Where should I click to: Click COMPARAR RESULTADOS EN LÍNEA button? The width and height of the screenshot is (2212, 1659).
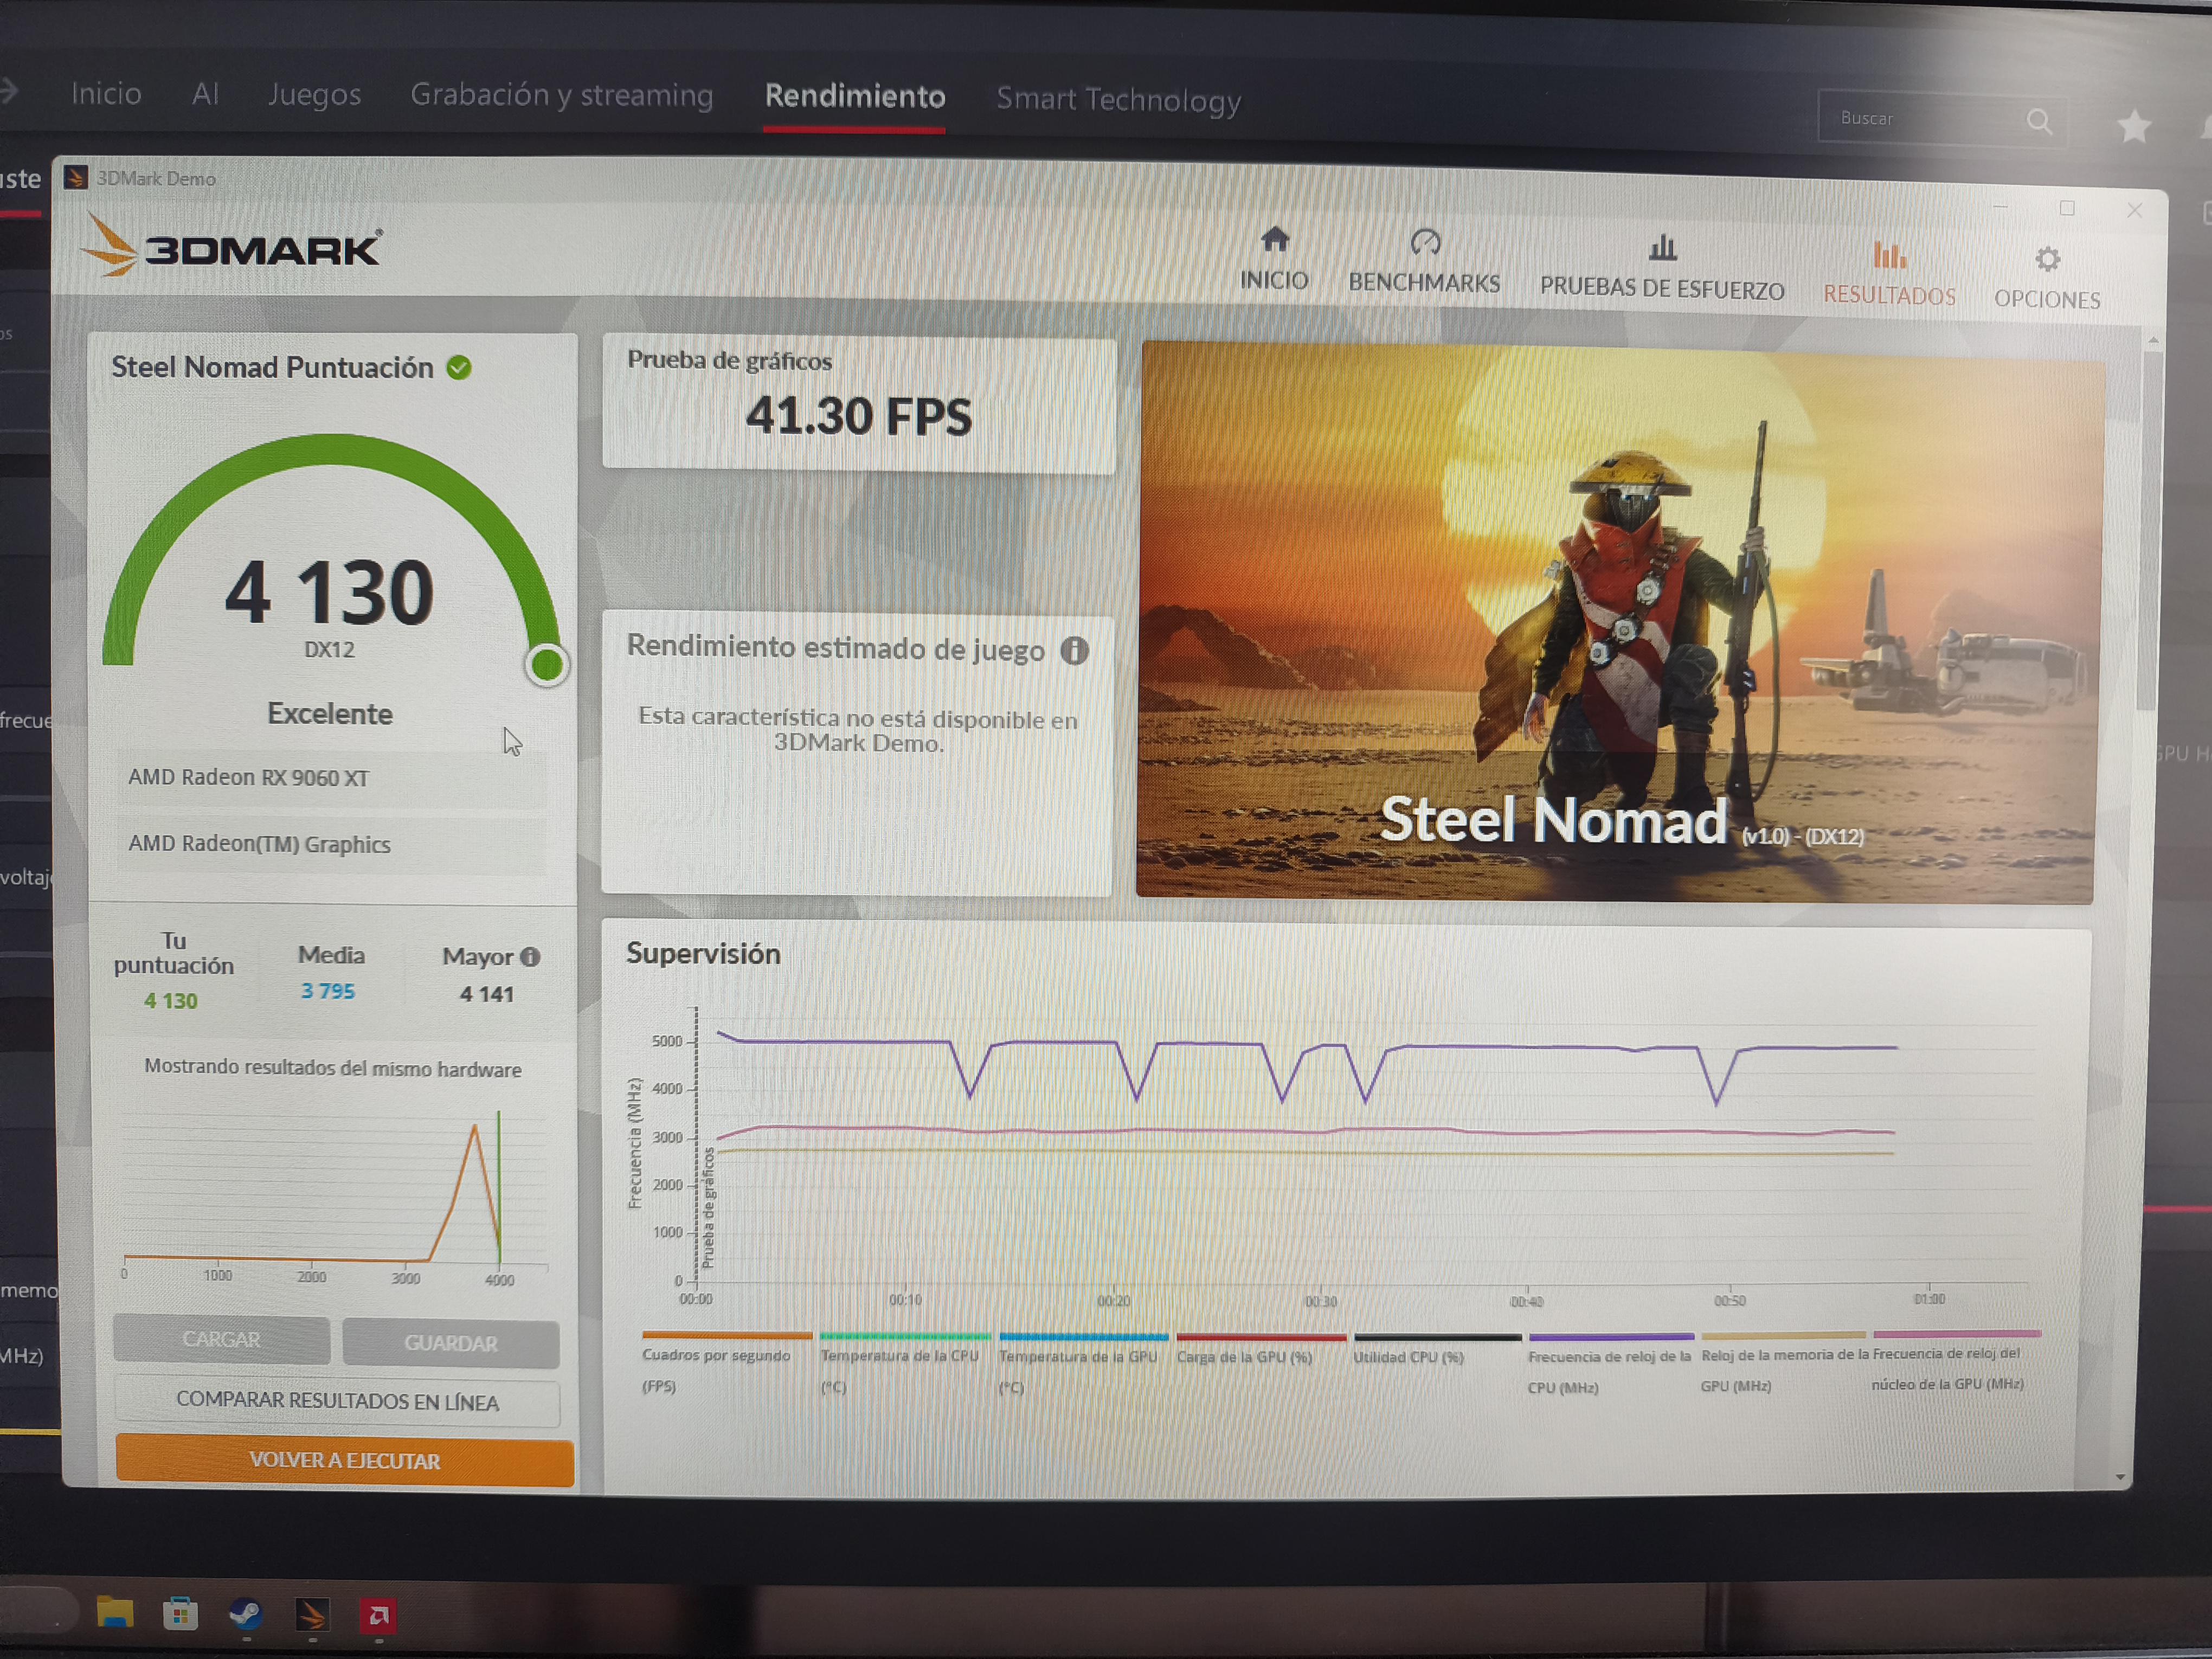coord(337,1402)
